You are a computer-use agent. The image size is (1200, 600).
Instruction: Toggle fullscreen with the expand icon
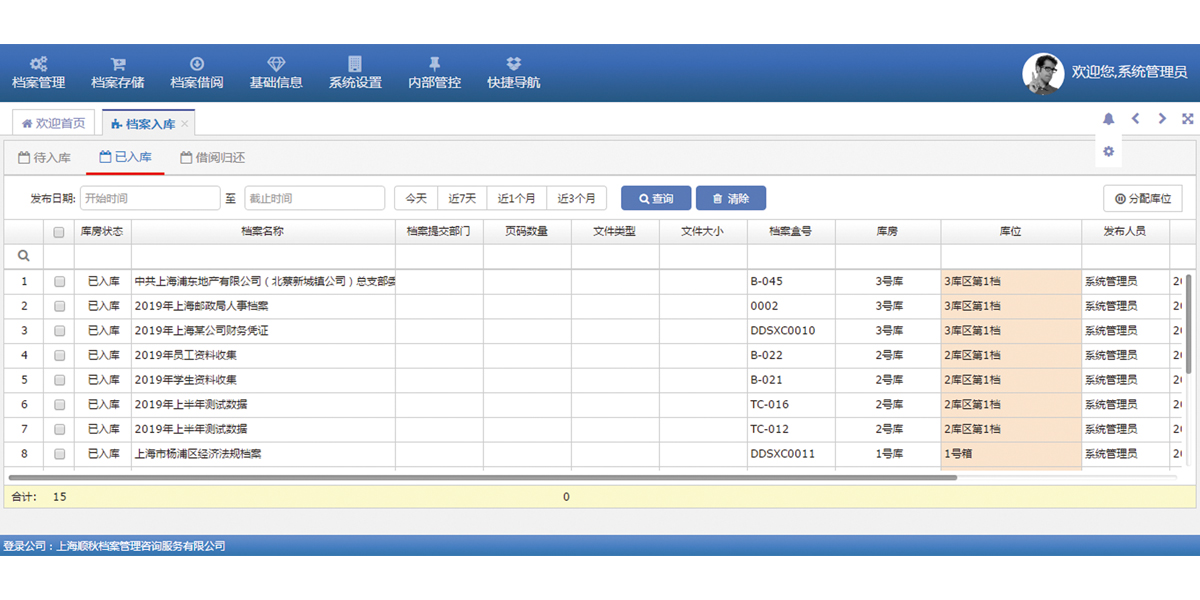click(1188, 119)
